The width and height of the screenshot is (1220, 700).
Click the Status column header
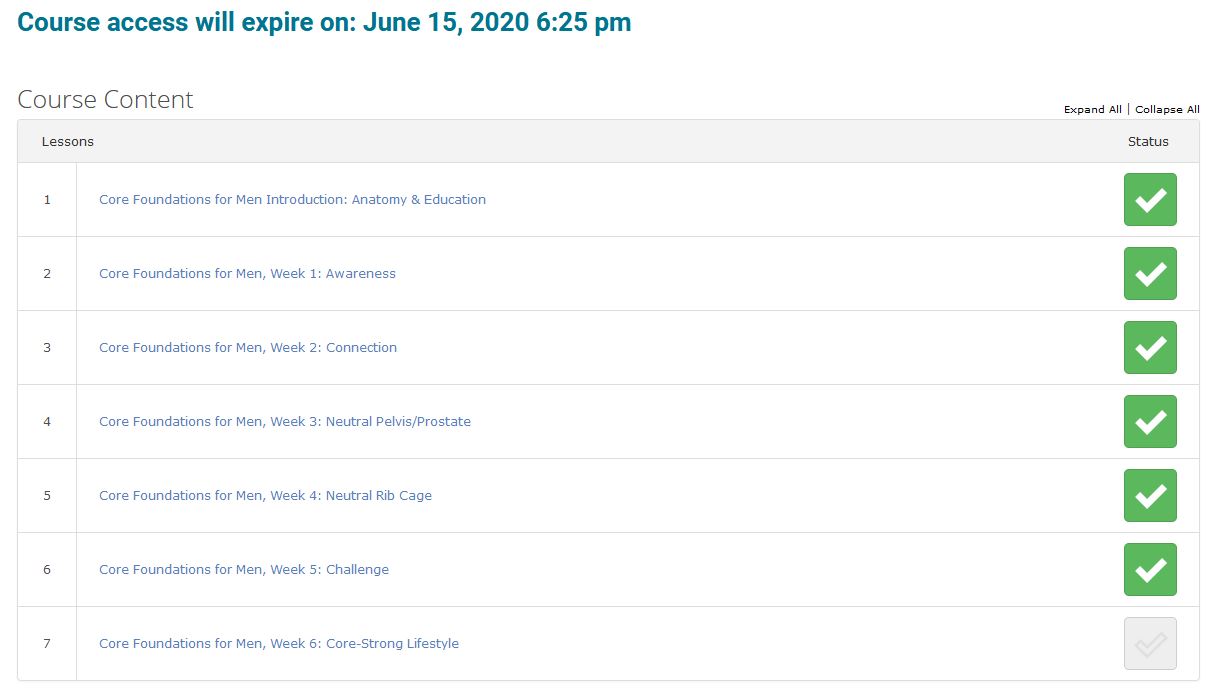pos(1148,142)
